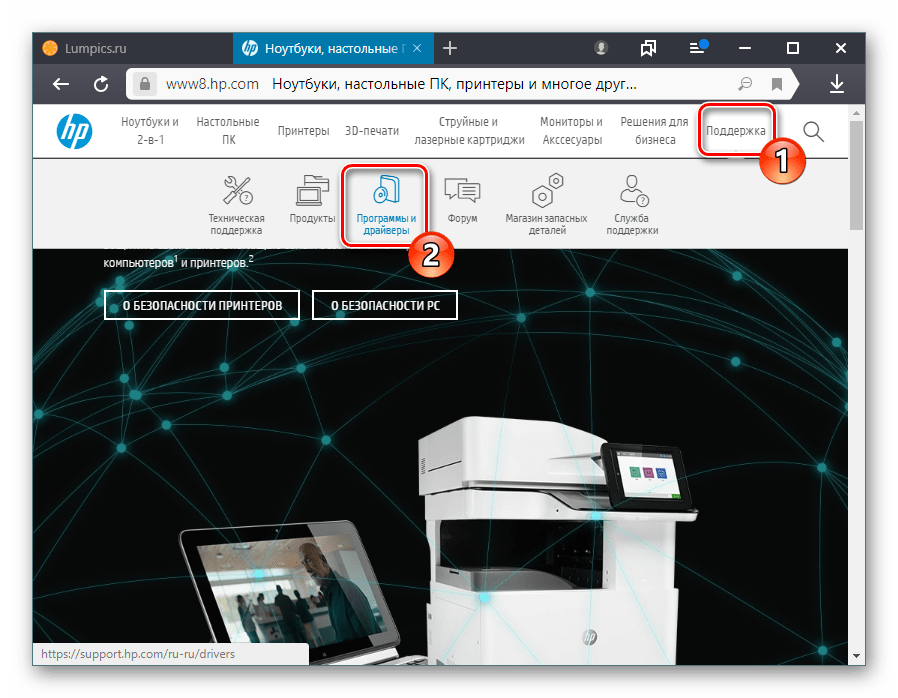The image size is (898, 698).
Task: Go back with the browser back arrow
Action: point(61,84)
